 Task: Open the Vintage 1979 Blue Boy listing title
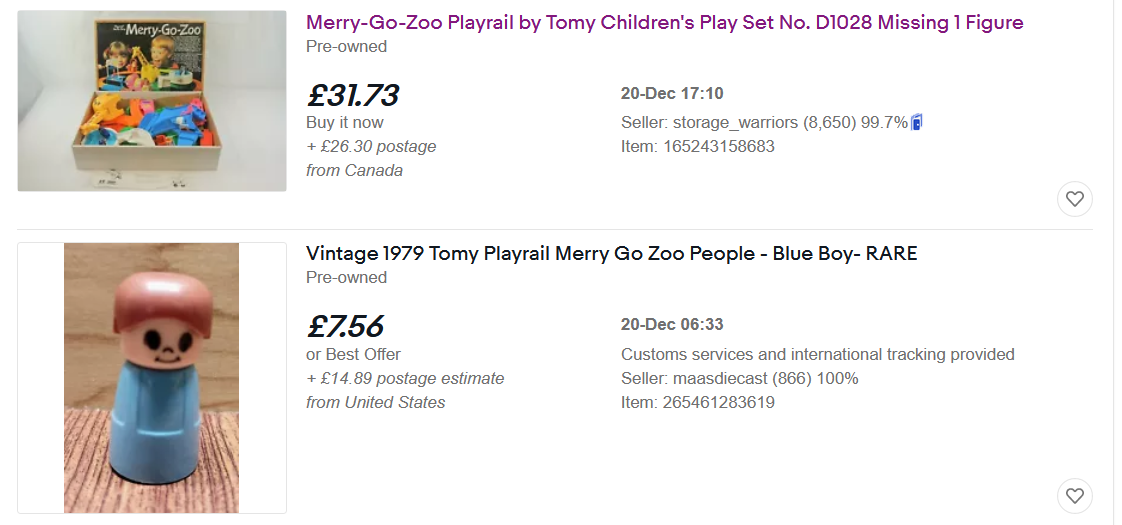(611, 254)
